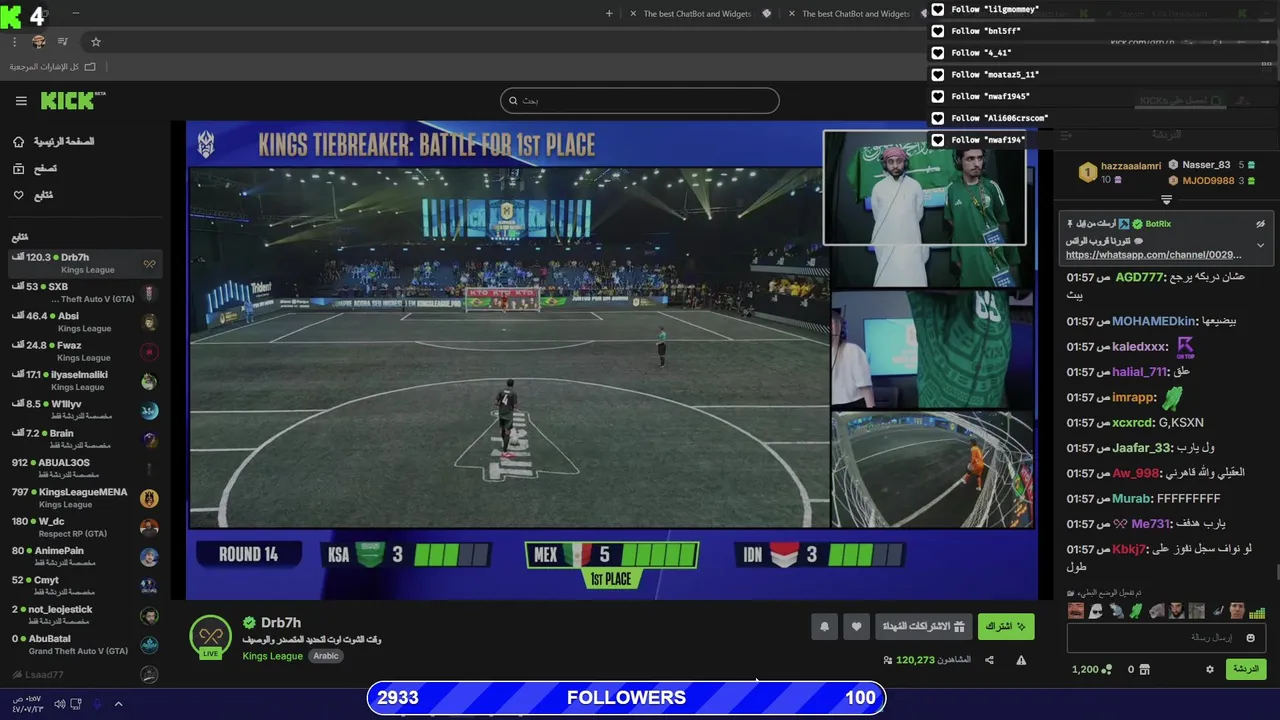Click the share stream icon
Viewport: 1280px width, 720px height.
pos(989,660)
